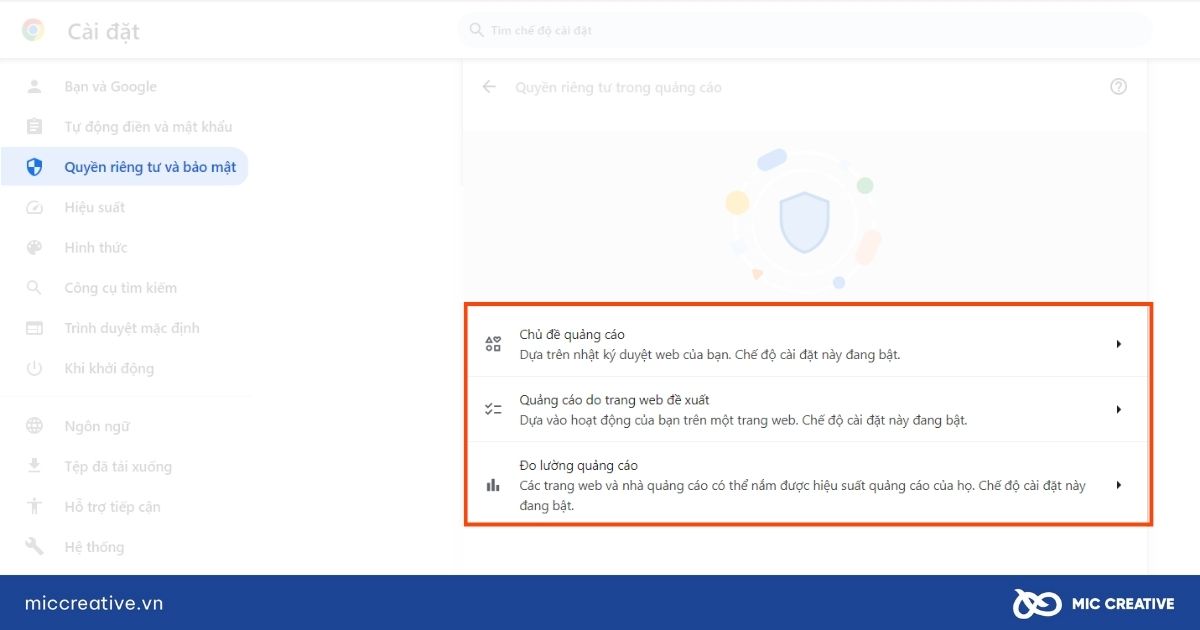
Task: Click the Cài đặt page title
Action: coord(104,32)
